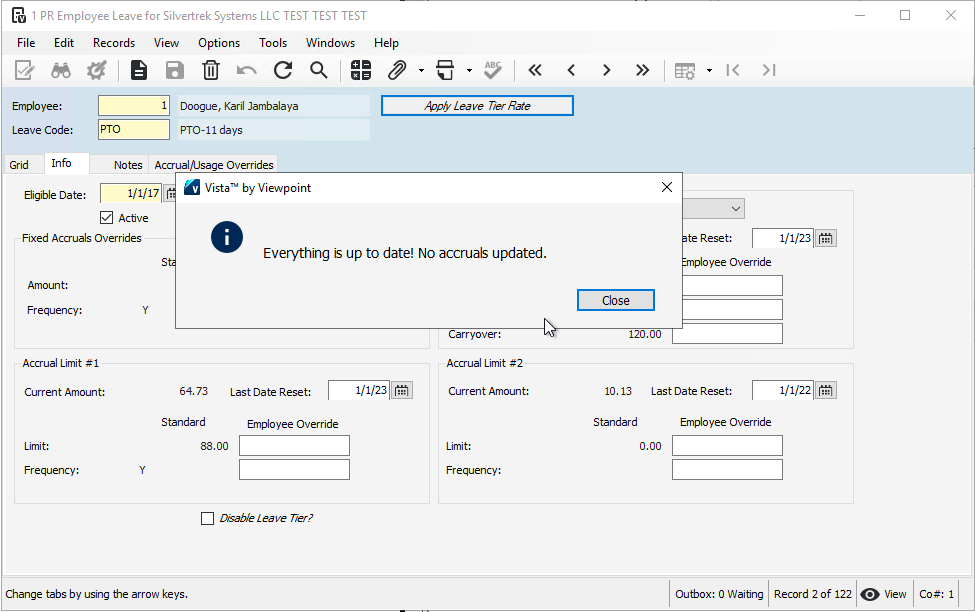Go to last record double-right arrows
The image size is (975, 612).
coord(642,70)
